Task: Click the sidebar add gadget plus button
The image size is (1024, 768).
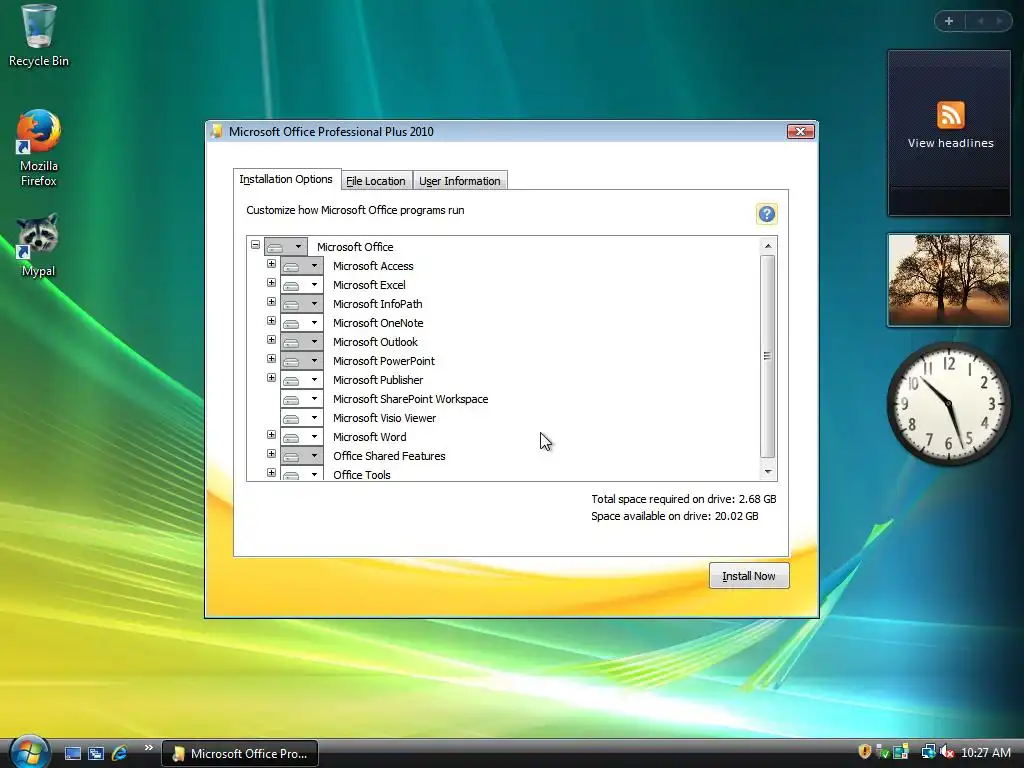Action: point(949,21)
